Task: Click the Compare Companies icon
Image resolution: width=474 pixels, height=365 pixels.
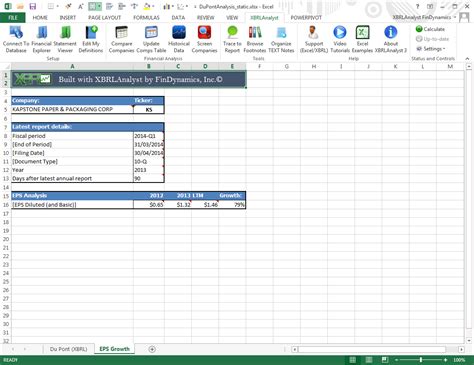Action: pos(121,39)
